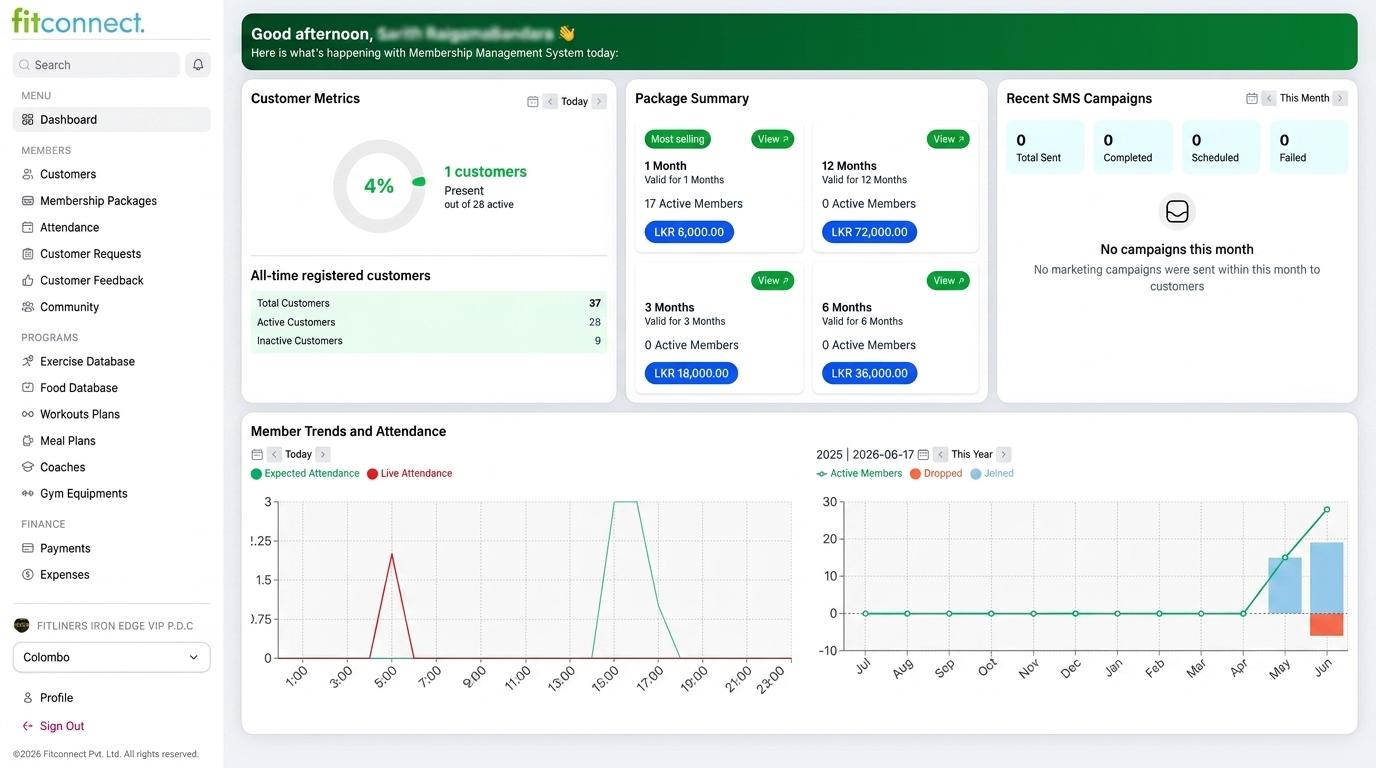
Task: Click the Food Database icon
Action: coord(28,388)
